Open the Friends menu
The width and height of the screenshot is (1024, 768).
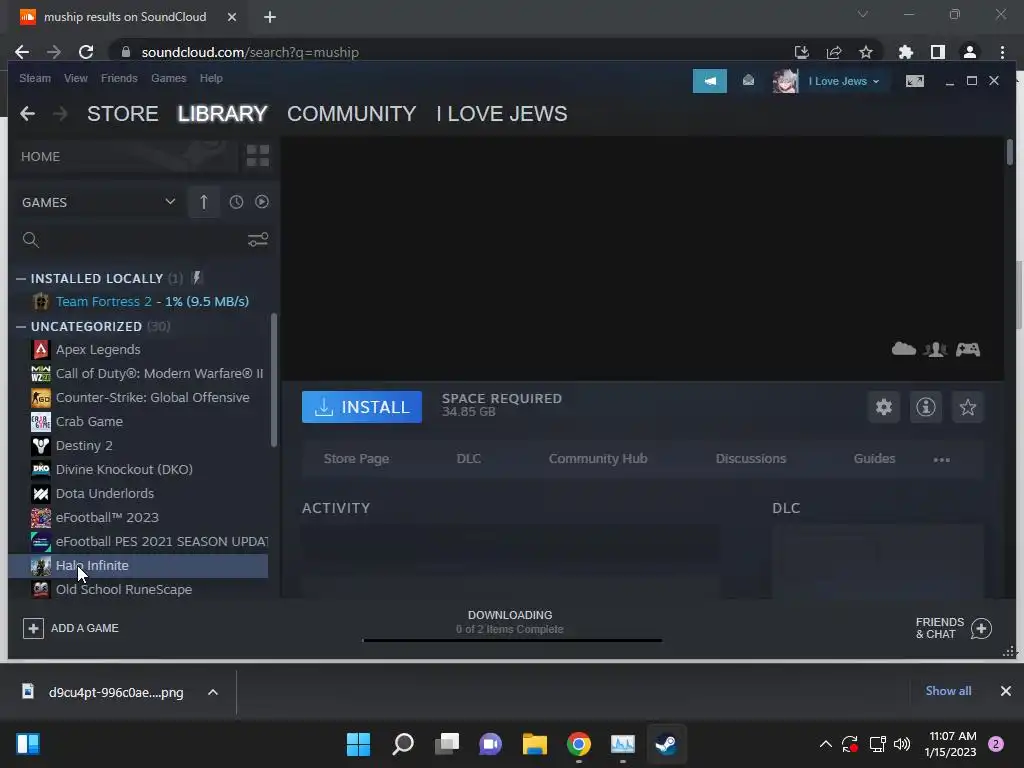(x=119, y=78)
